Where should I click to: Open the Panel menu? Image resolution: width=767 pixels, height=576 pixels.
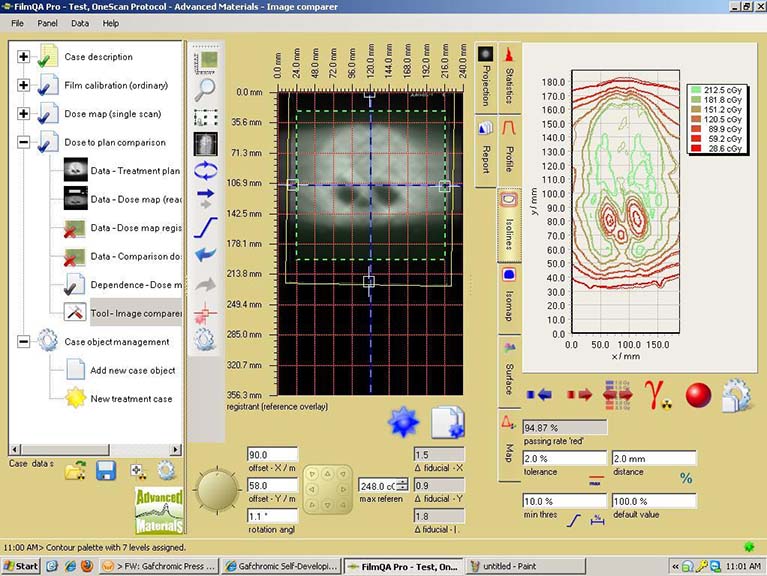pyautogui.click(x=47, y=22)
